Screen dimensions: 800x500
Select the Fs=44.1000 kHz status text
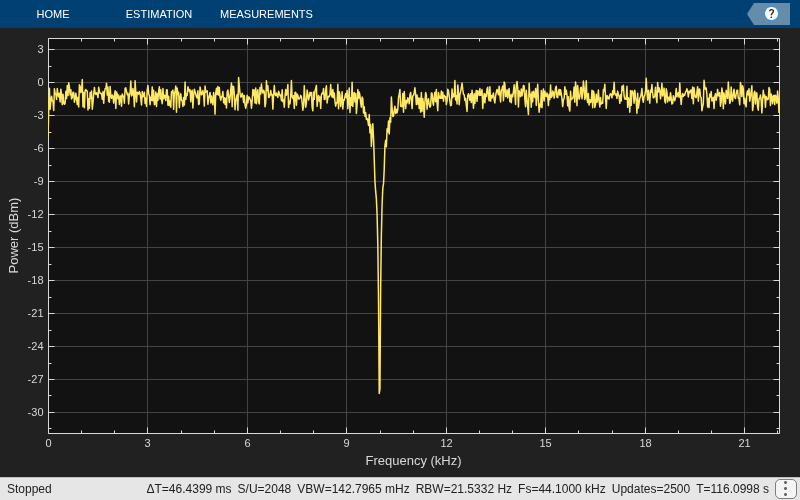[561, 489]
